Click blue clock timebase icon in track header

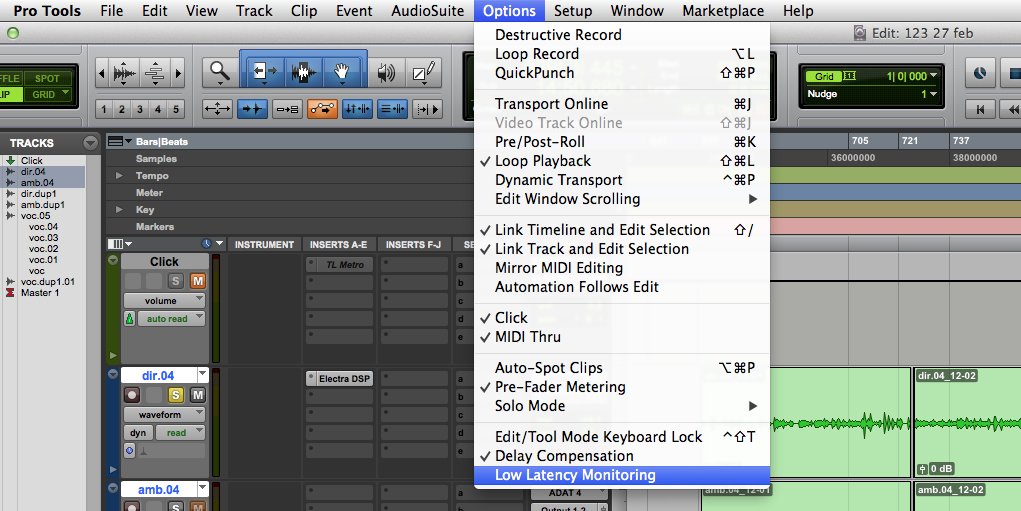point(206,244)
